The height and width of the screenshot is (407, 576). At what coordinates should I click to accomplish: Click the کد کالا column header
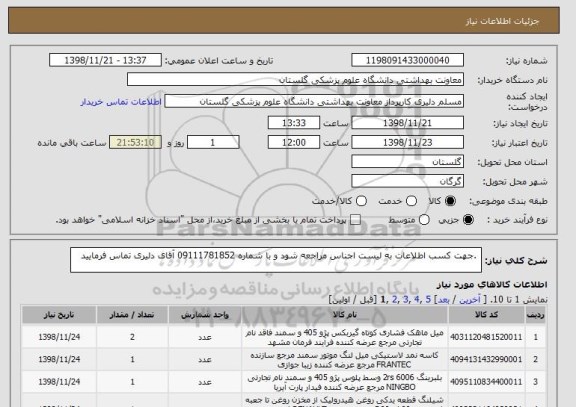[486, 315]
